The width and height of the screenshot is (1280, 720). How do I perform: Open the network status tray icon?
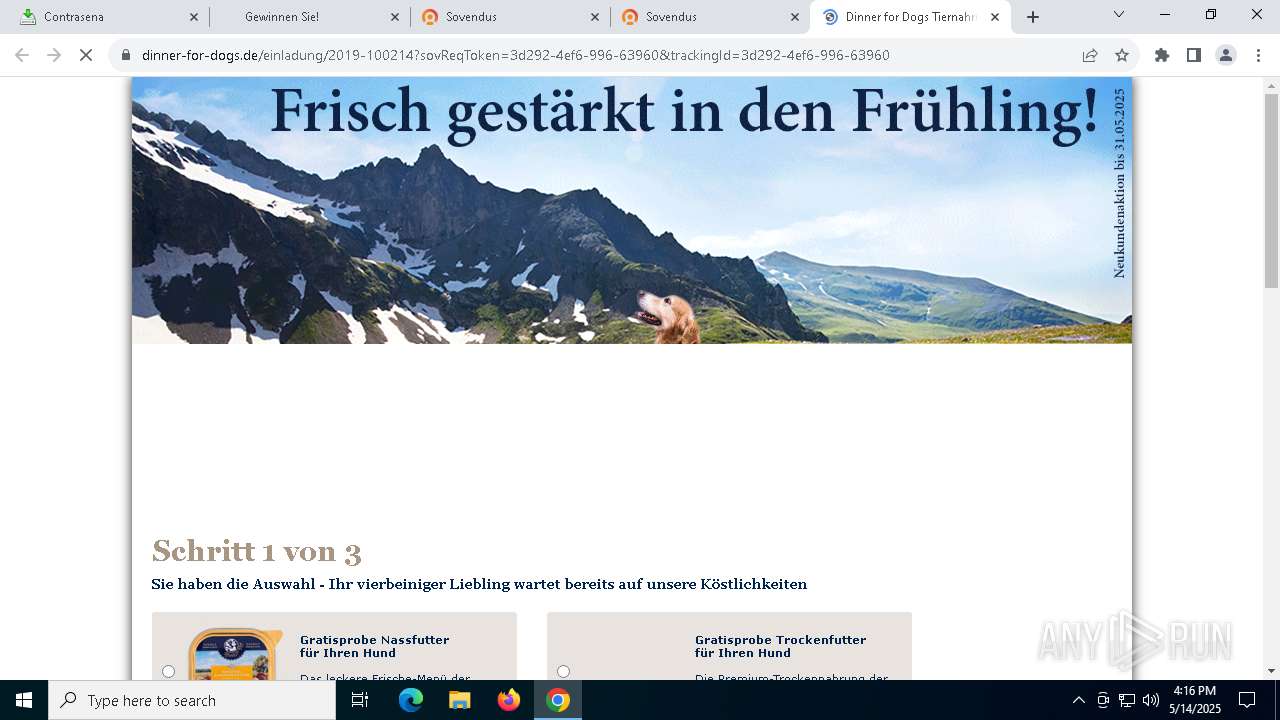point(1127,700)
